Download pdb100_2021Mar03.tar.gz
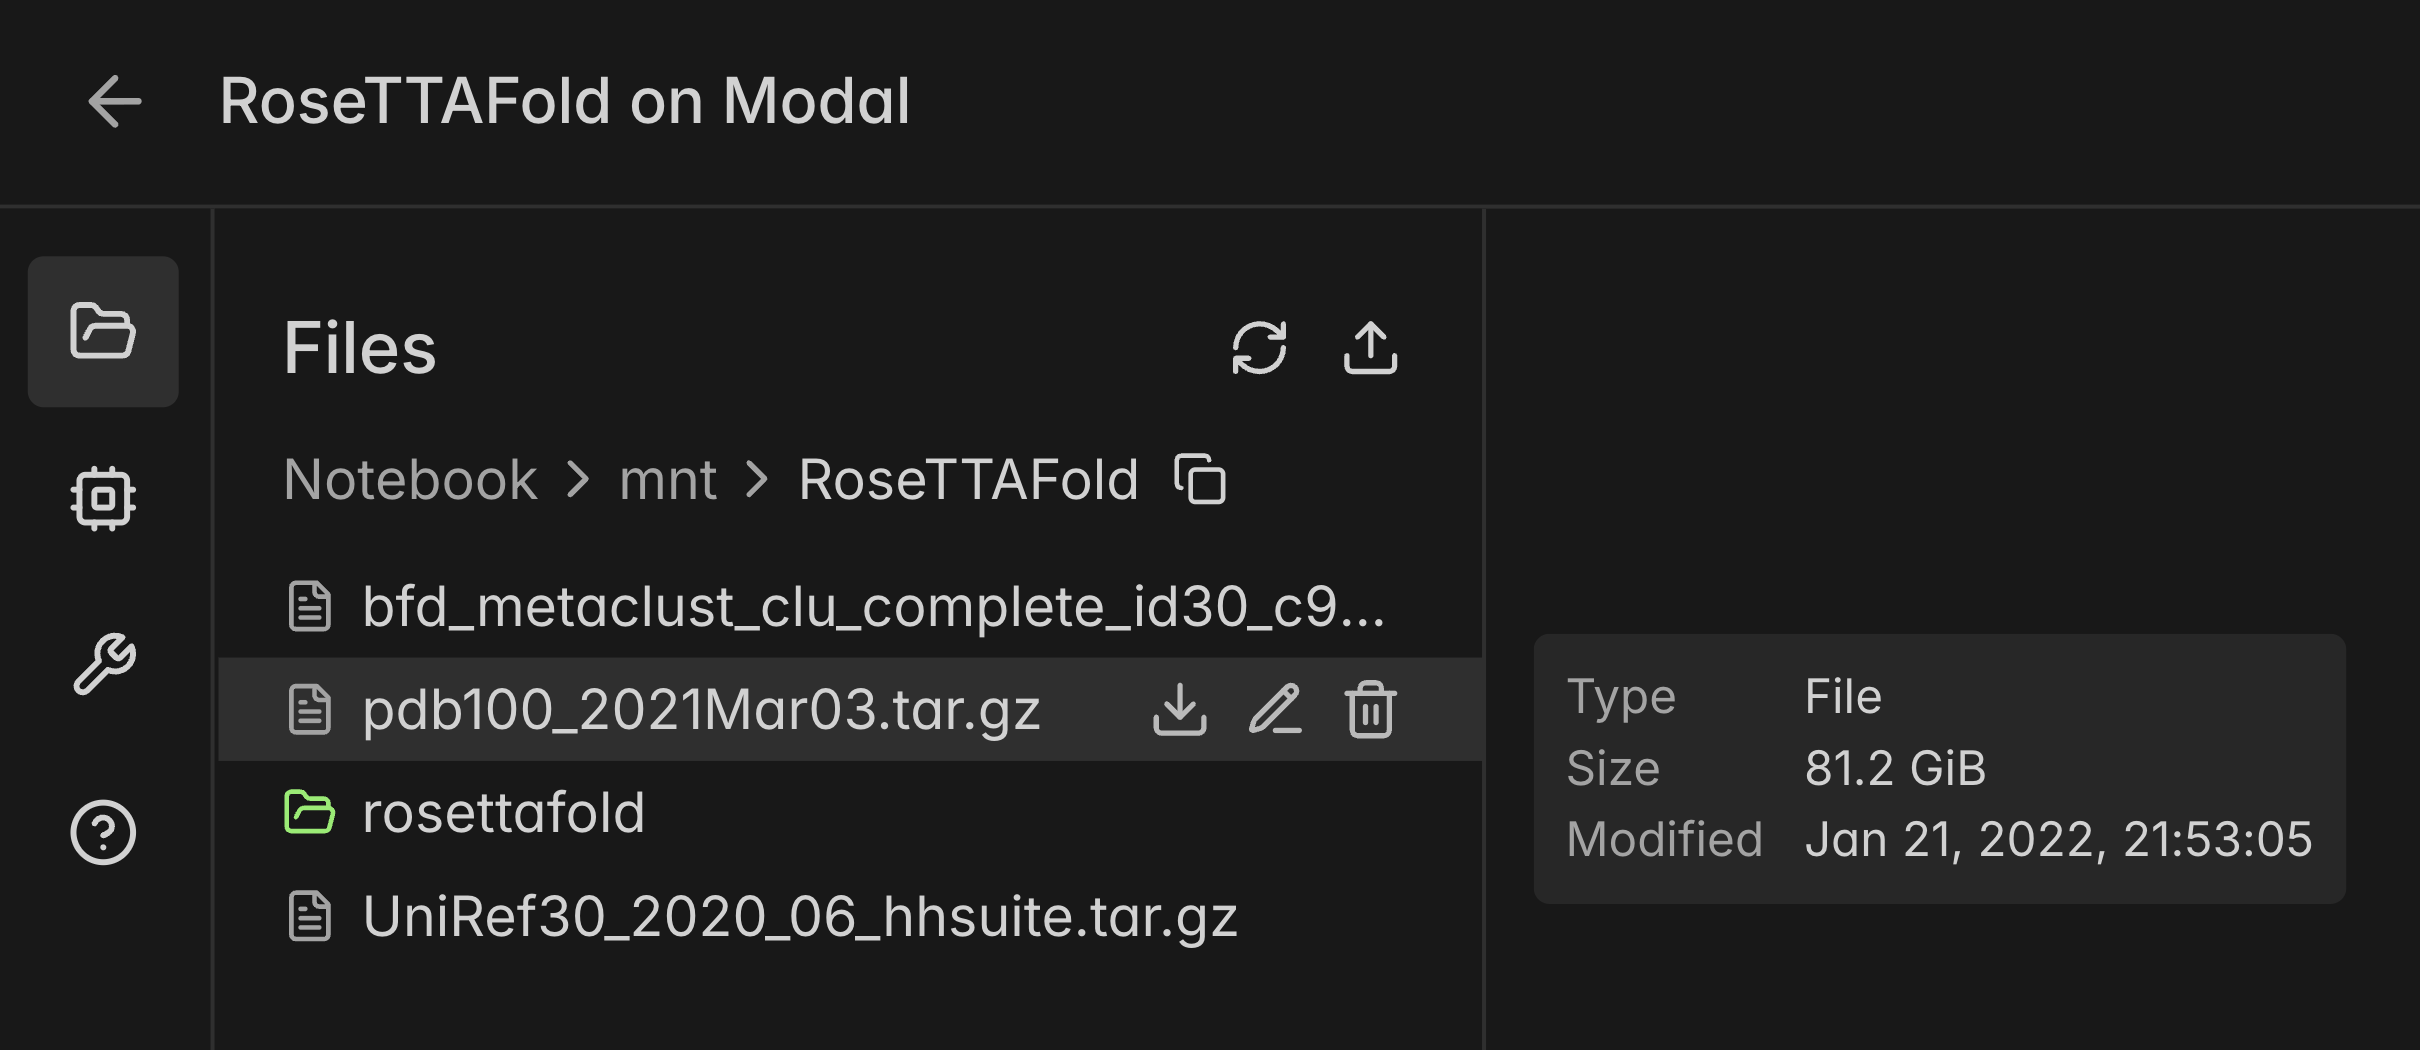 click(x=1180, y=709)
